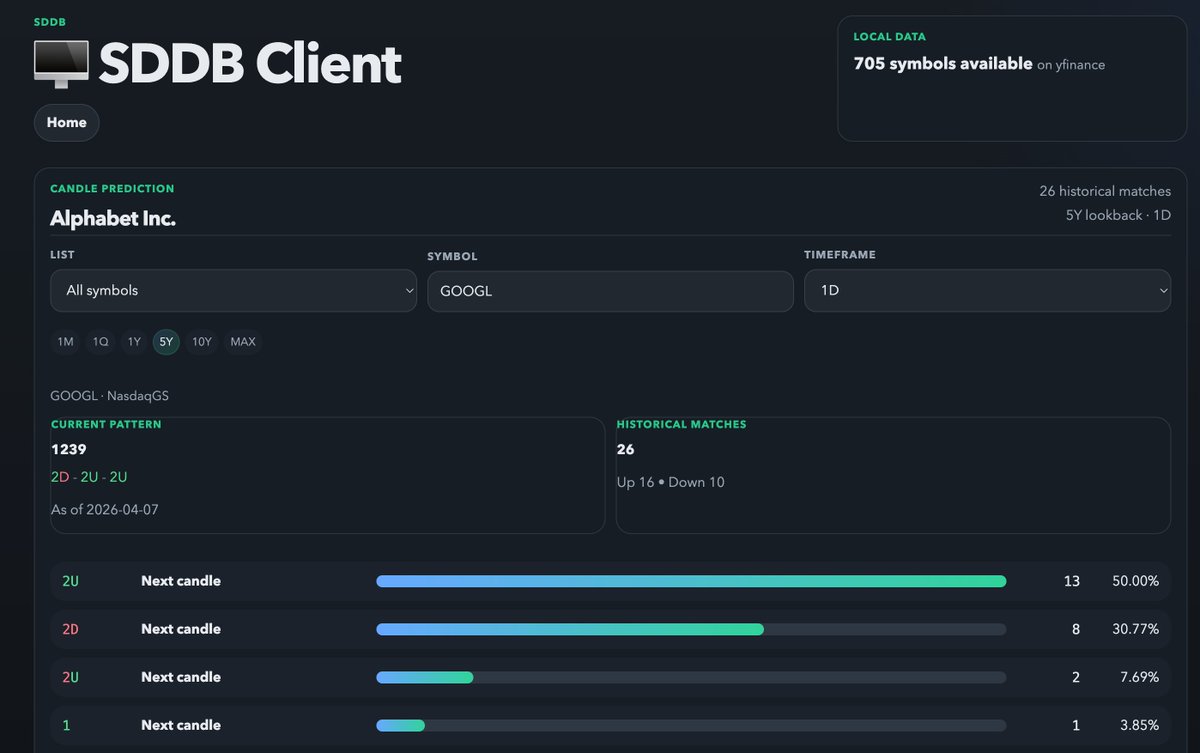This screenshot has height=753, width=1200.
Task: Click the 50.00% progress bar
Action: click(x=691, y=581)
